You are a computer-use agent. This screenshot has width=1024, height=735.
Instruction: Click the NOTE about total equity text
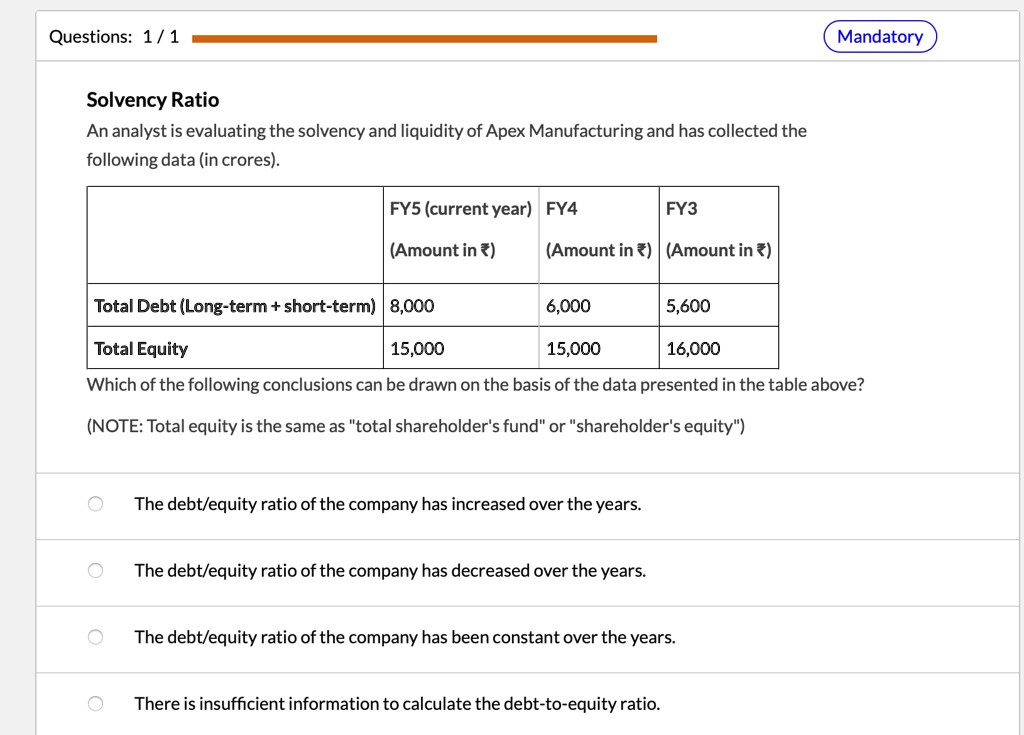(415, 426)
